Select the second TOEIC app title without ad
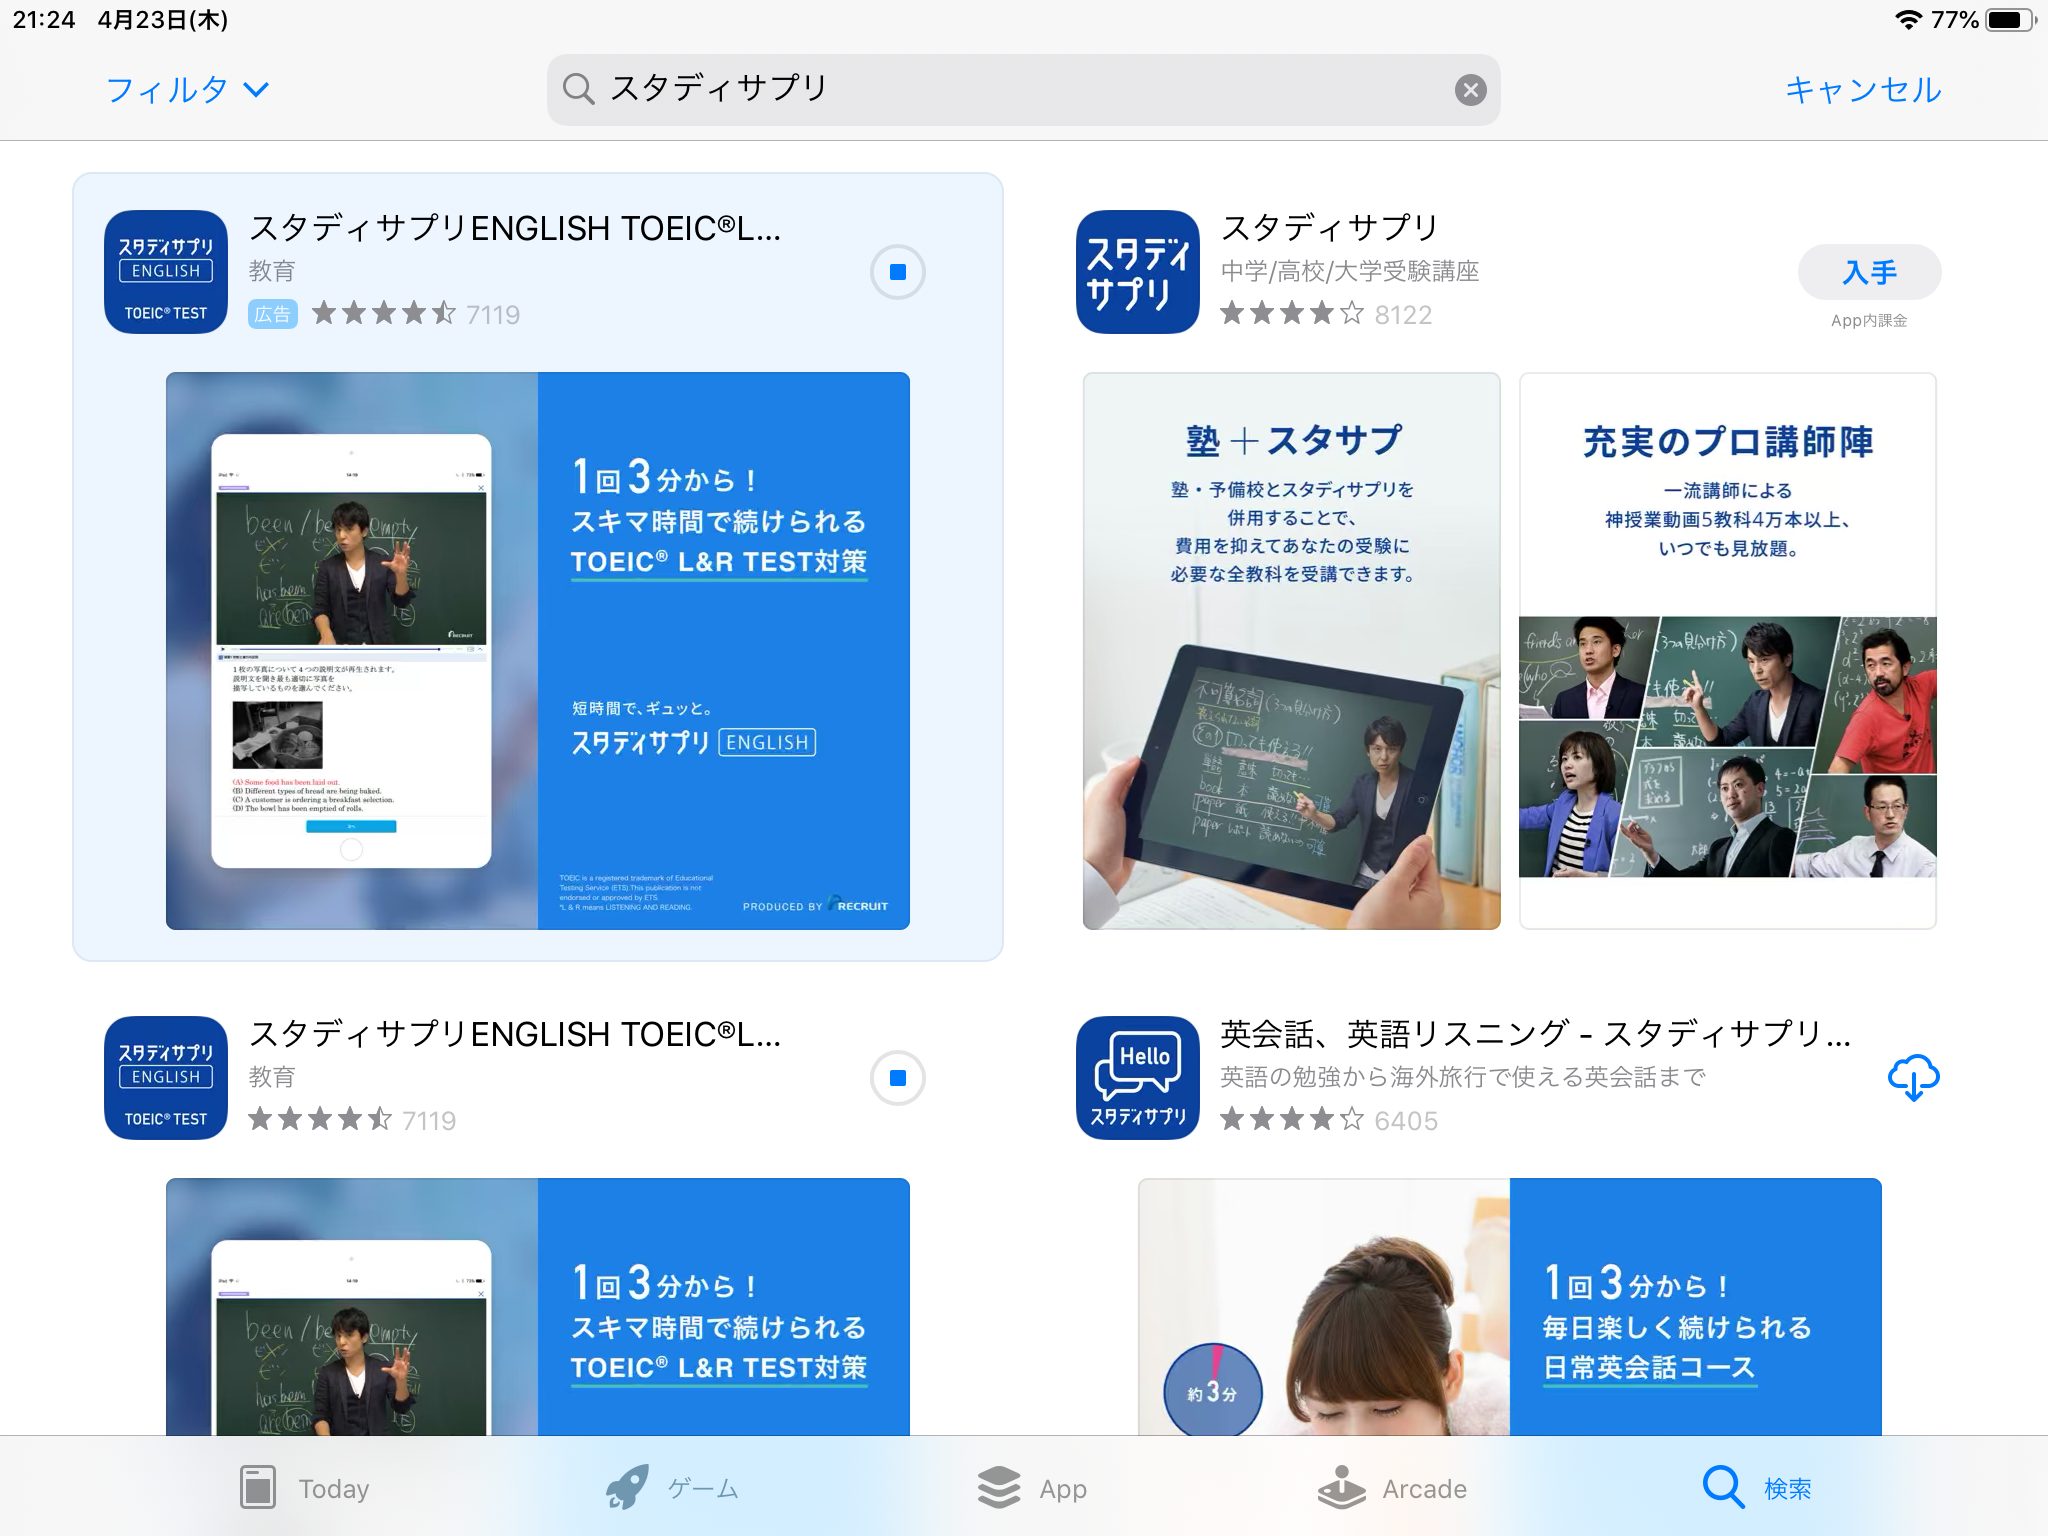The height and width of the screenshot is (1536, 2048). (x=515, y=1034)
